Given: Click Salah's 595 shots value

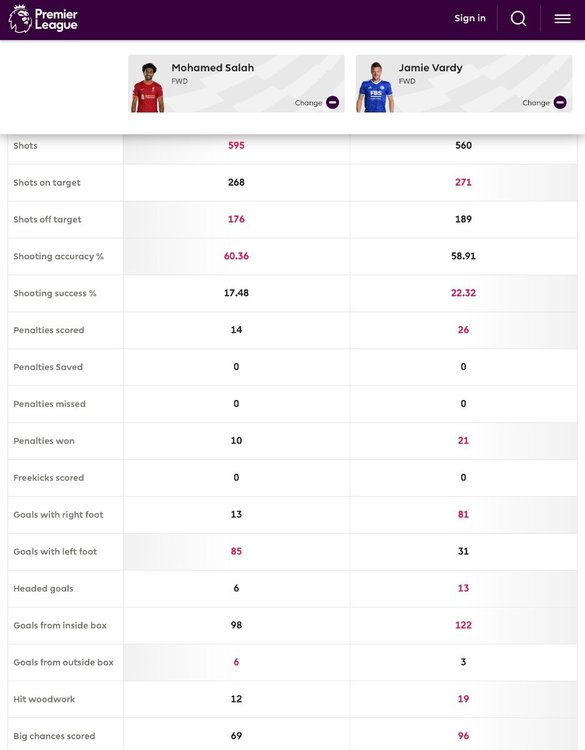Looking at the screenshot, I should 236,145.
